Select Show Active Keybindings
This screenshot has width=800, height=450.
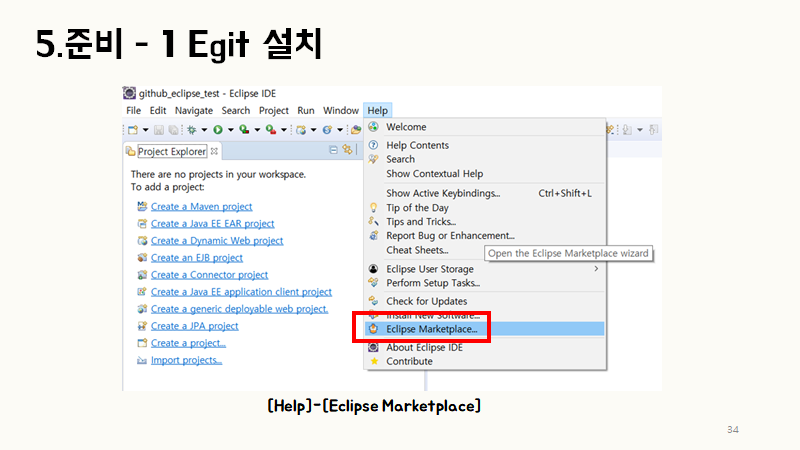click(x=485, y=193)
